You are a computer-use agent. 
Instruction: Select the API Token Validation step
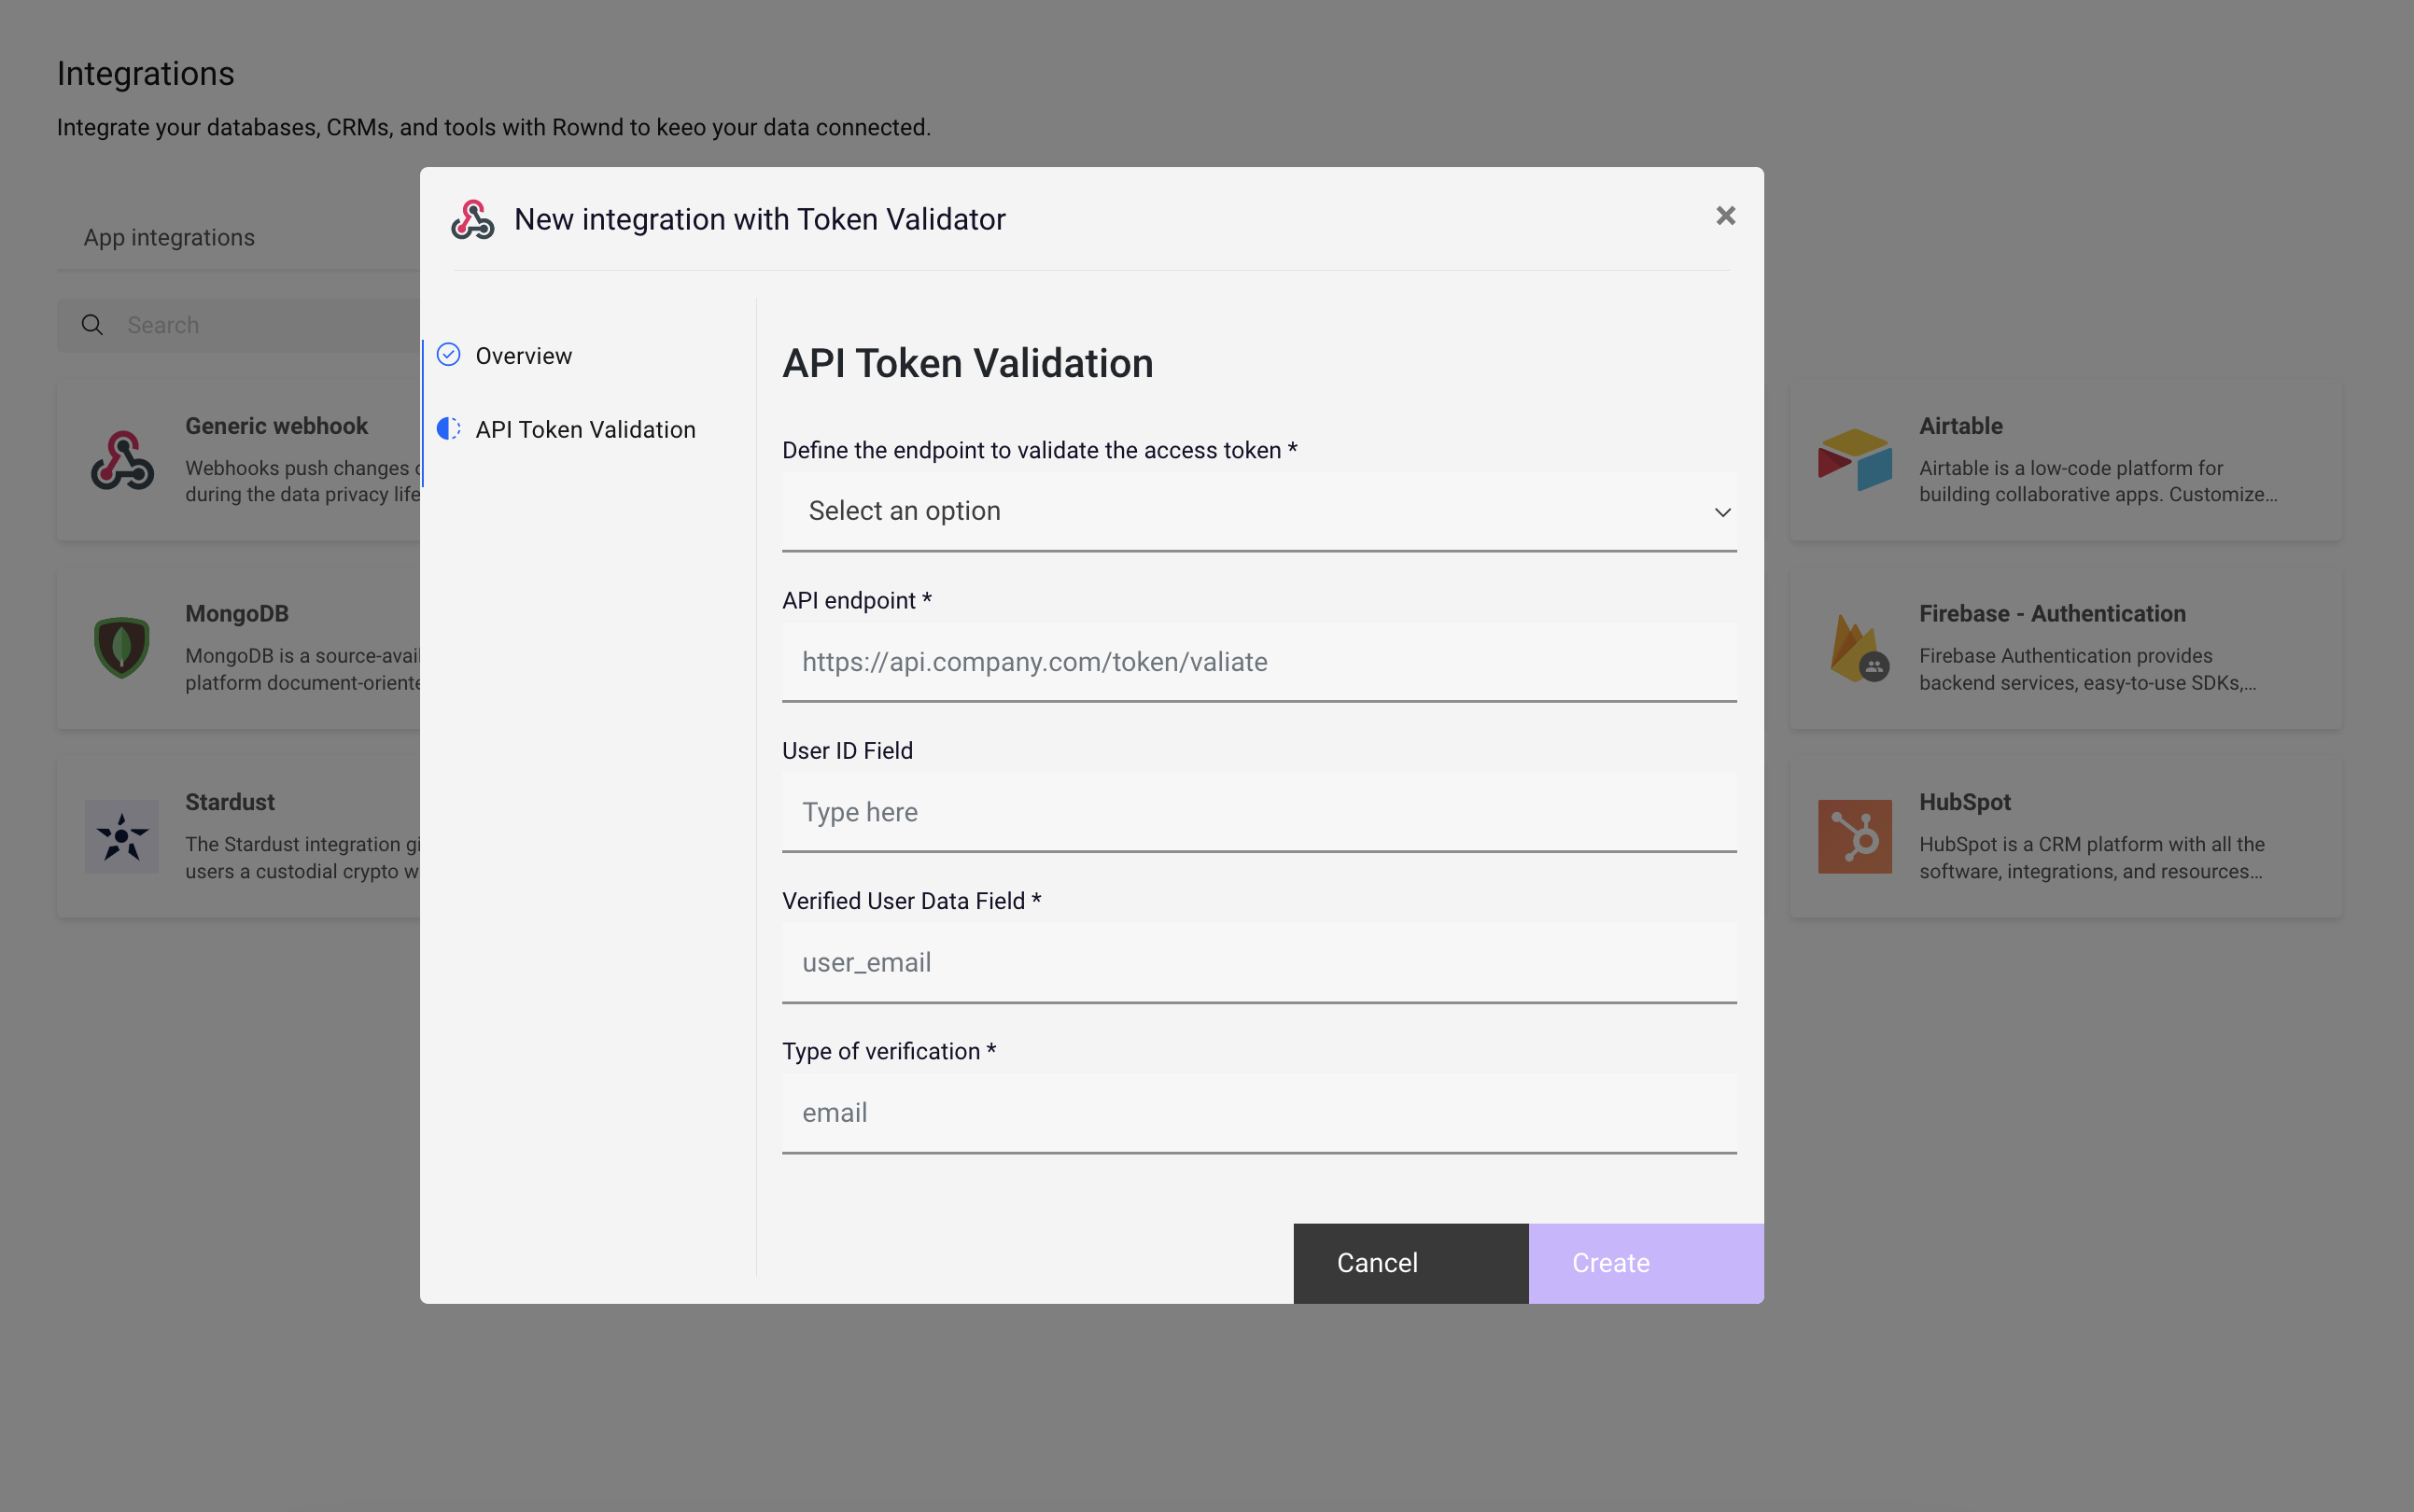[585, 429]
